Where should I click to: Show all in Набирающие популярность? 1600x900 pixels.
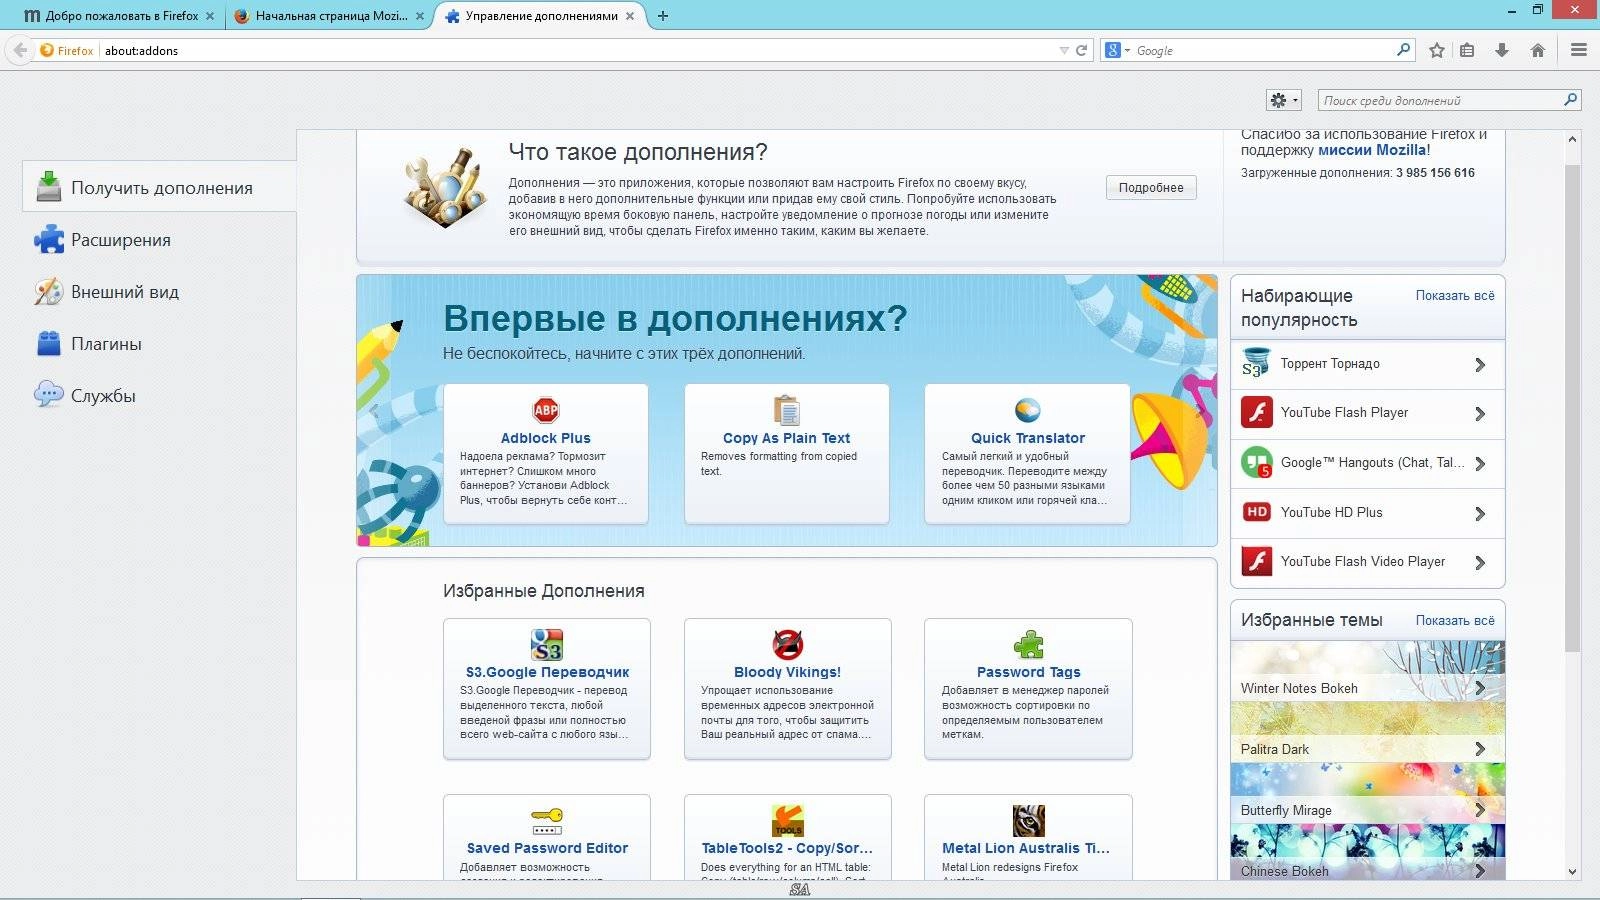click(1455, 295)
